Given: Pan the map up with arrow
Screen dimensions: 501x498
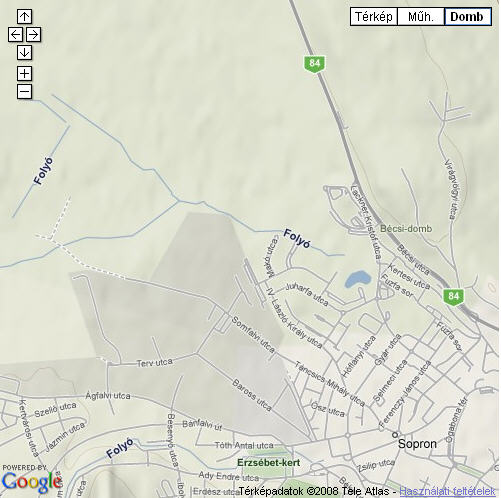Looking at the screenshot, I should tap(24, 16).
